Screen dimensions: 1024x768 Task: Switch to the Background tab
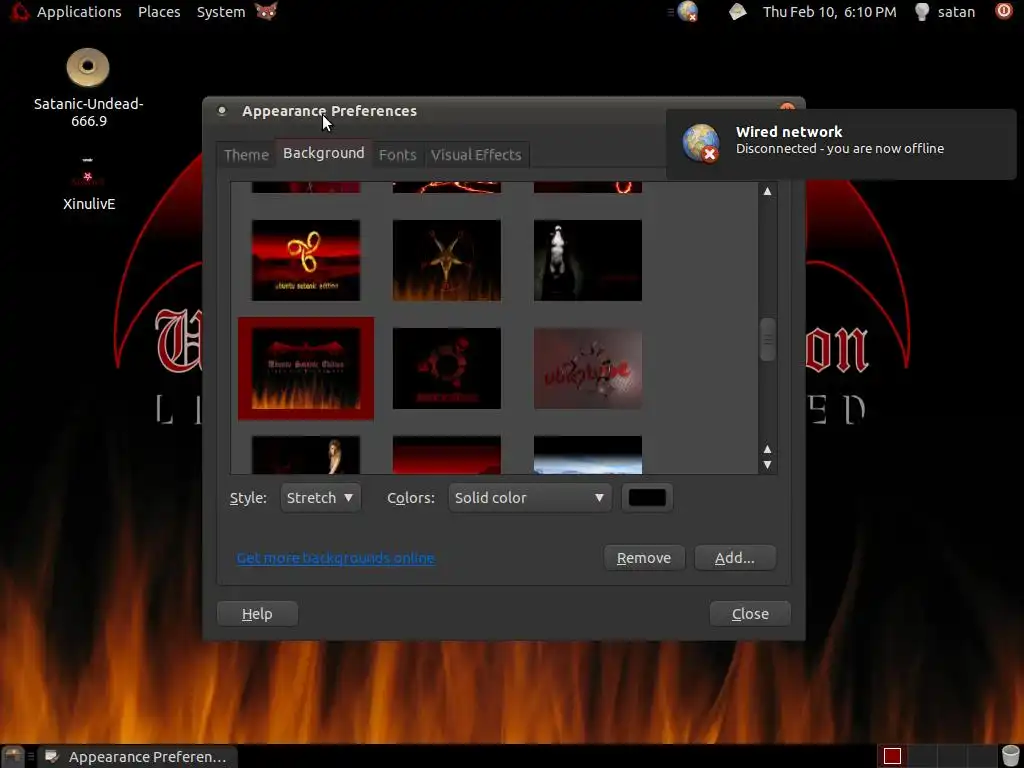(324, 153)
